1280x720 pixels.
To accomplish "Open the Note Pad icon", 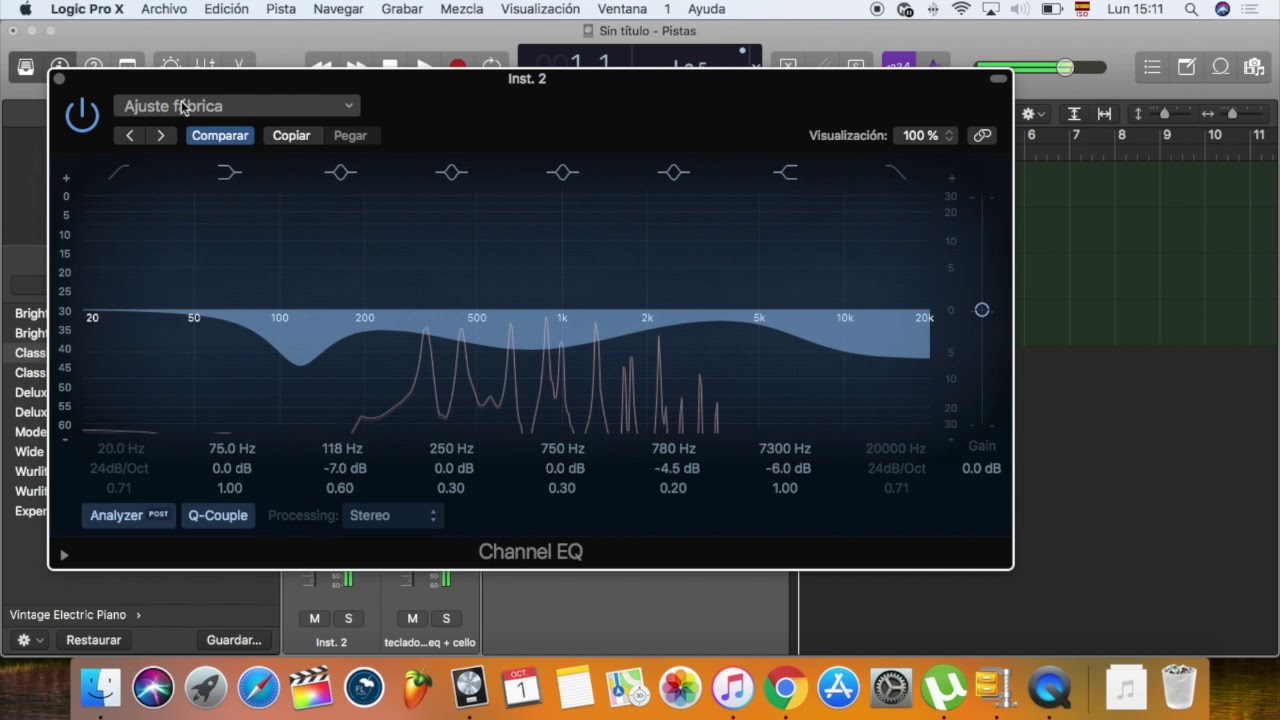I will [1186, 67].
